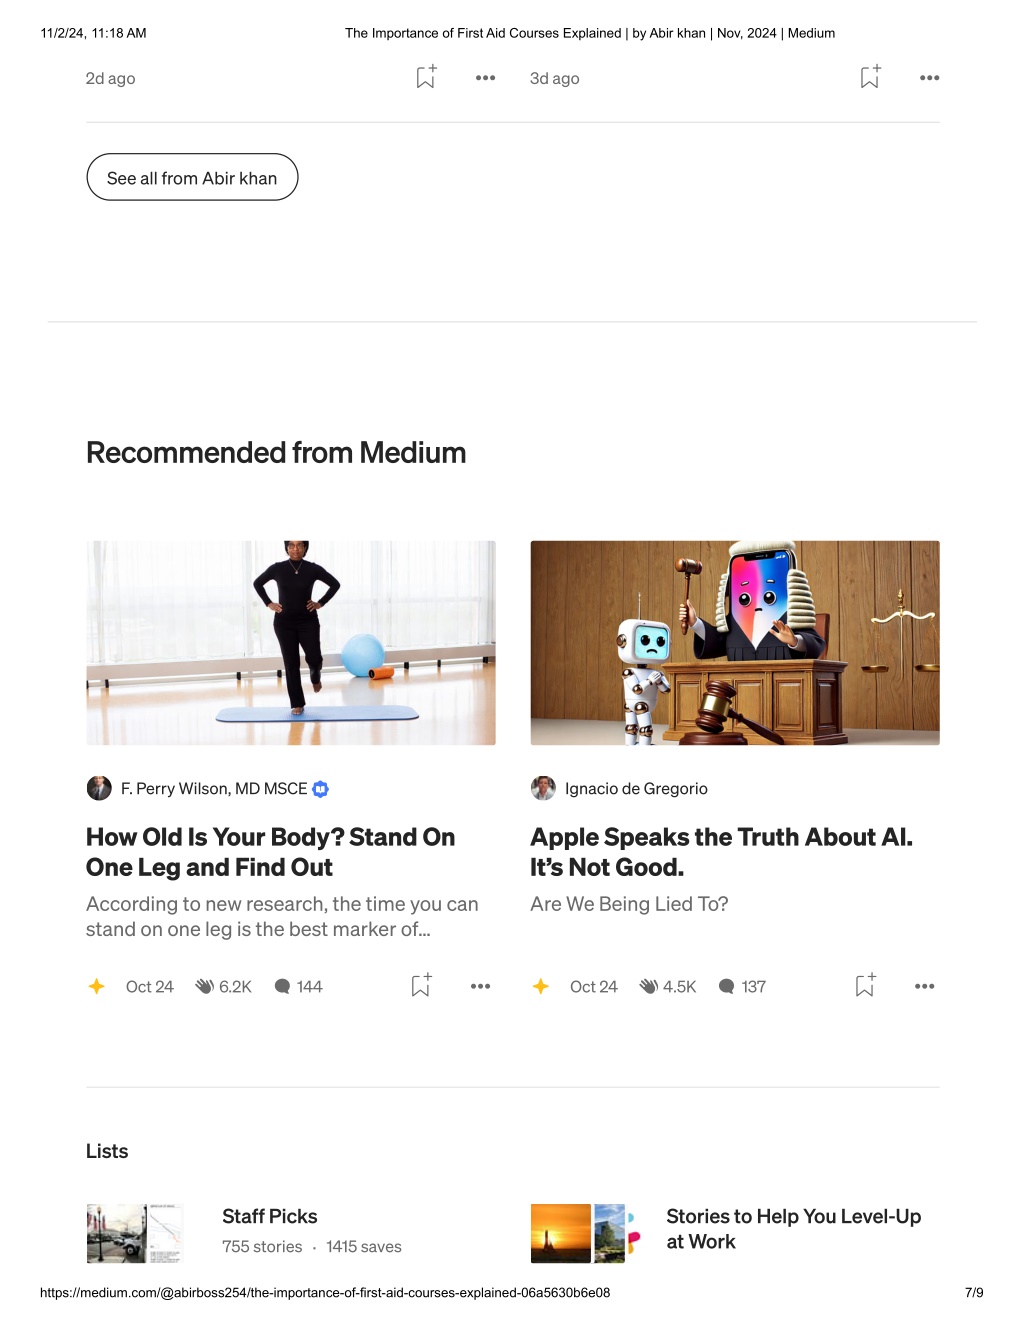Viewport: 1024px width, 1325px height.
Task: Open three-dot menu for one-leg article
Action: [x=480, y=986]
